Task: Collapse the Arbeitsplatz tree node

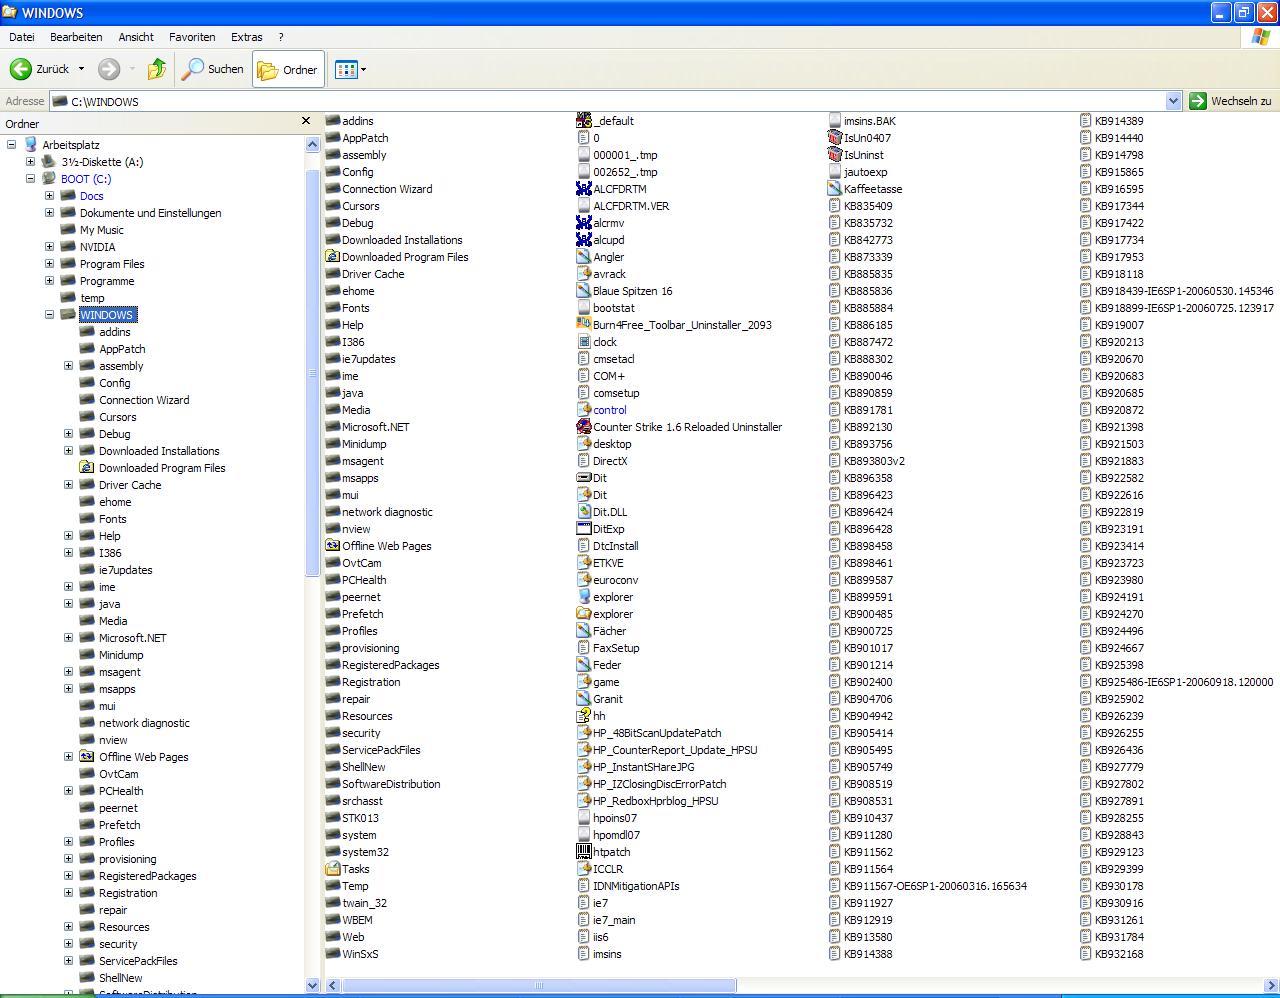Action: 12,145
